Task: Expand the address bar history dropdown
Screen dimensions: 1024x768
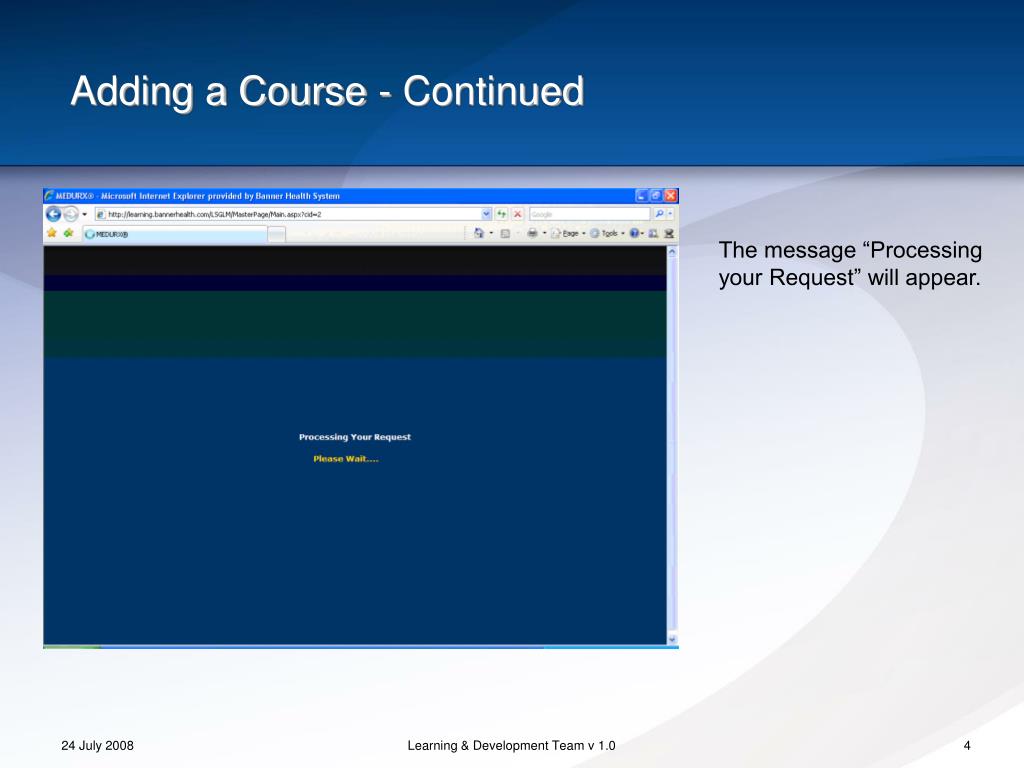Action: click(487, 214)
